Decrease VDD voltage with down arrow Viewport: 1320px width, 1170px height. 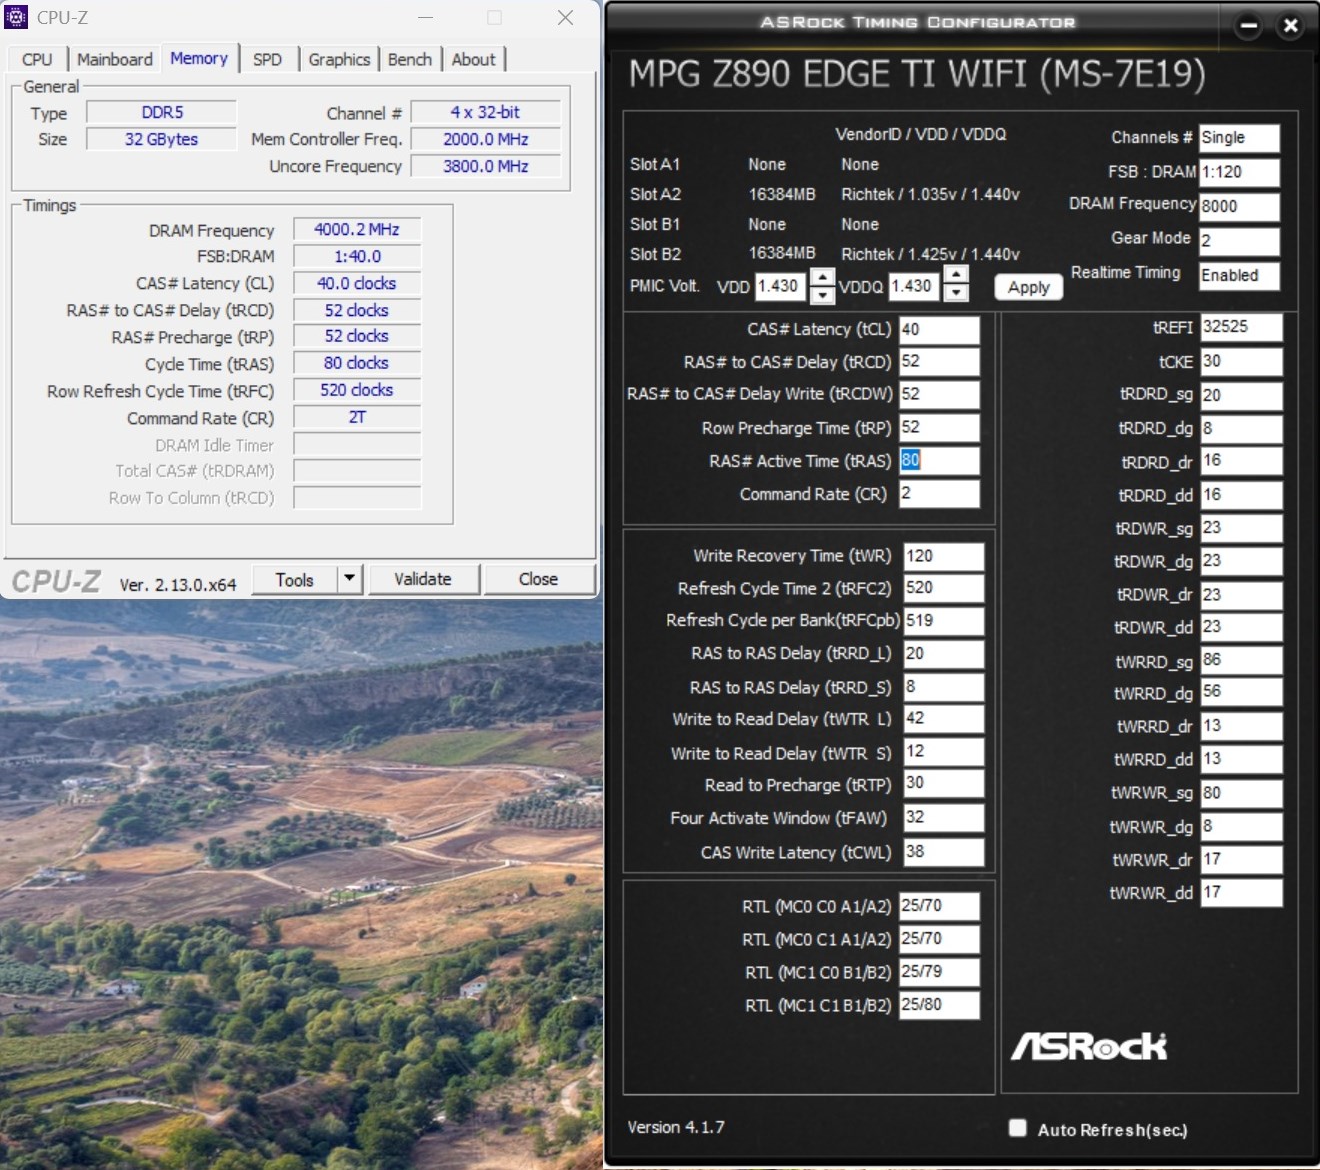(822, 295)
